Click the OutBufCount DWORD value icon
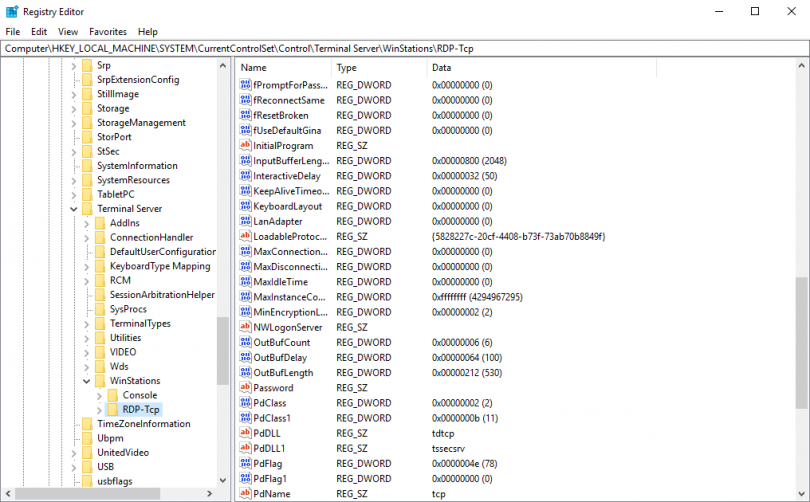The width and height of the screenshot is (810, 502). point(245,342)
